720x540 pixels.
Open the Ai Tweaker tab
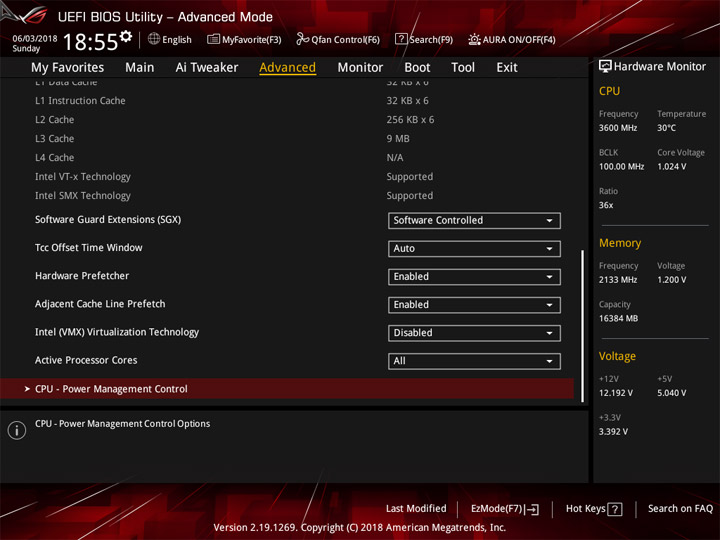coord(207,68)
